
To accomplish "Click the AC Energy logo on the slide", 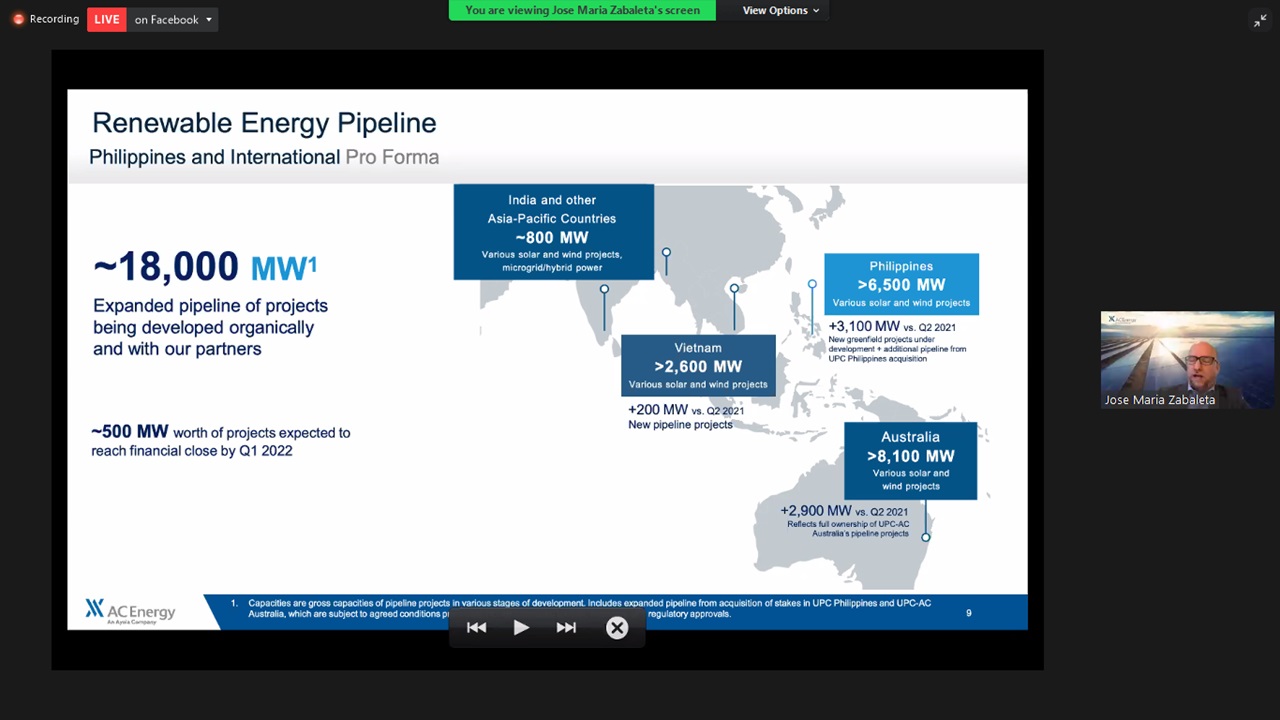I will [131, 611].
